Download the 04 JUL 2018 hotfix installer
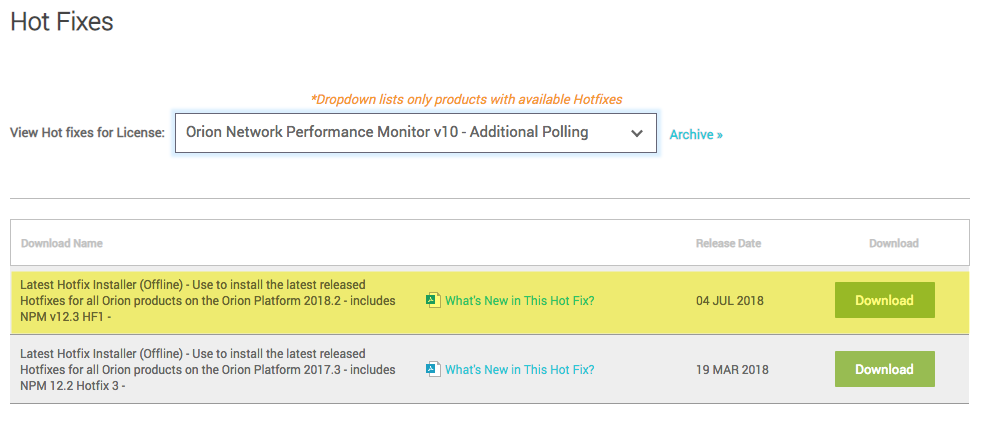This screenshot has height=423, width=983. 884,300
